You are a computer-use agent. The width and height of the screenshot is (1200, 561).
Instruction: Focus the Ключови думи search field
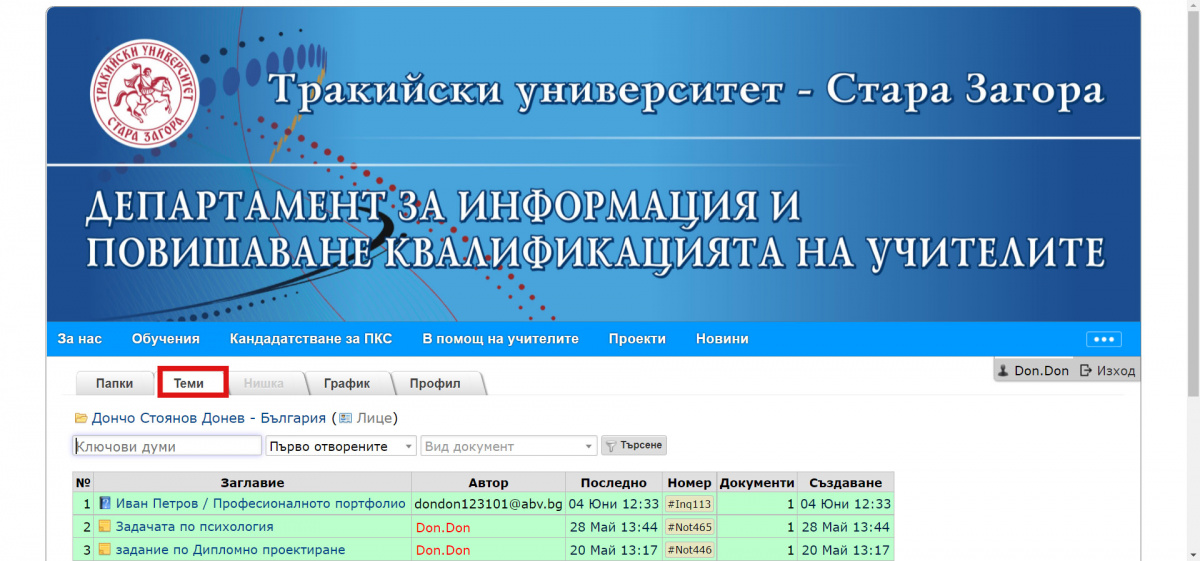coord(167,446)
